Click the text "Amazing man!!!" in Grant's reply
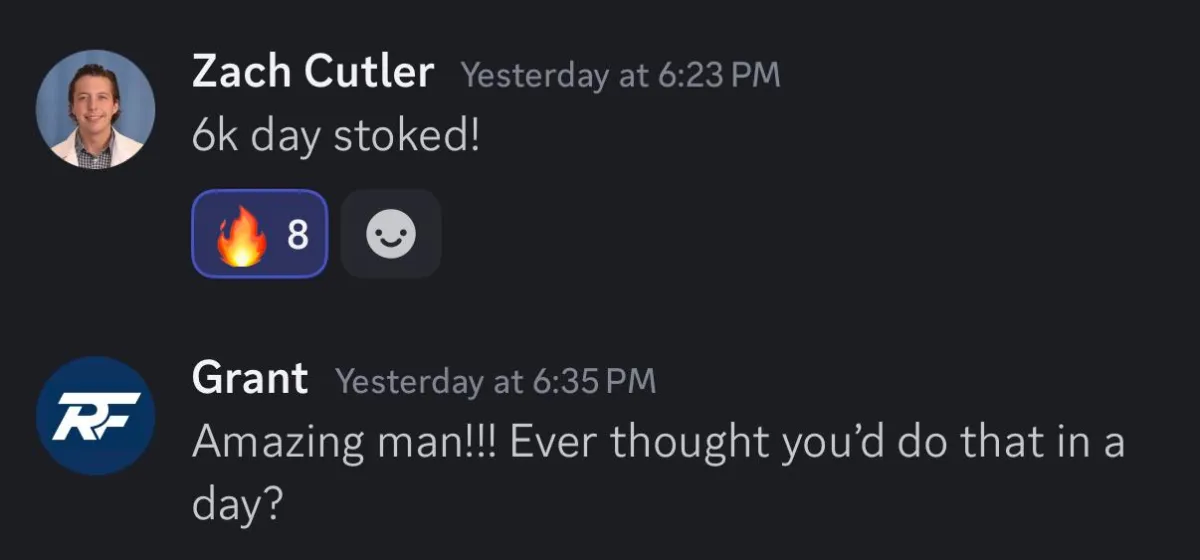This screenshot has width=1200, height=560. pos(344,443)
